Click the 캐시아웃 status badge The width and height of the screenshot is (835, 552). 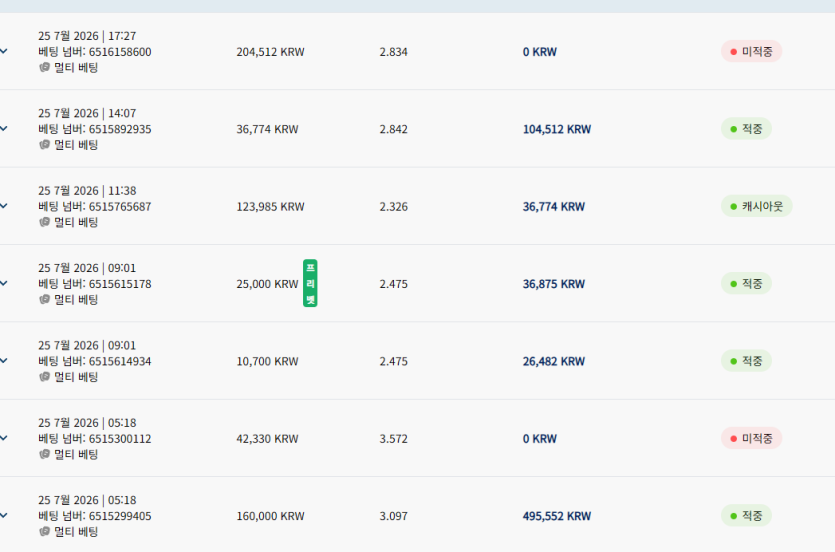tap(757, 206)
